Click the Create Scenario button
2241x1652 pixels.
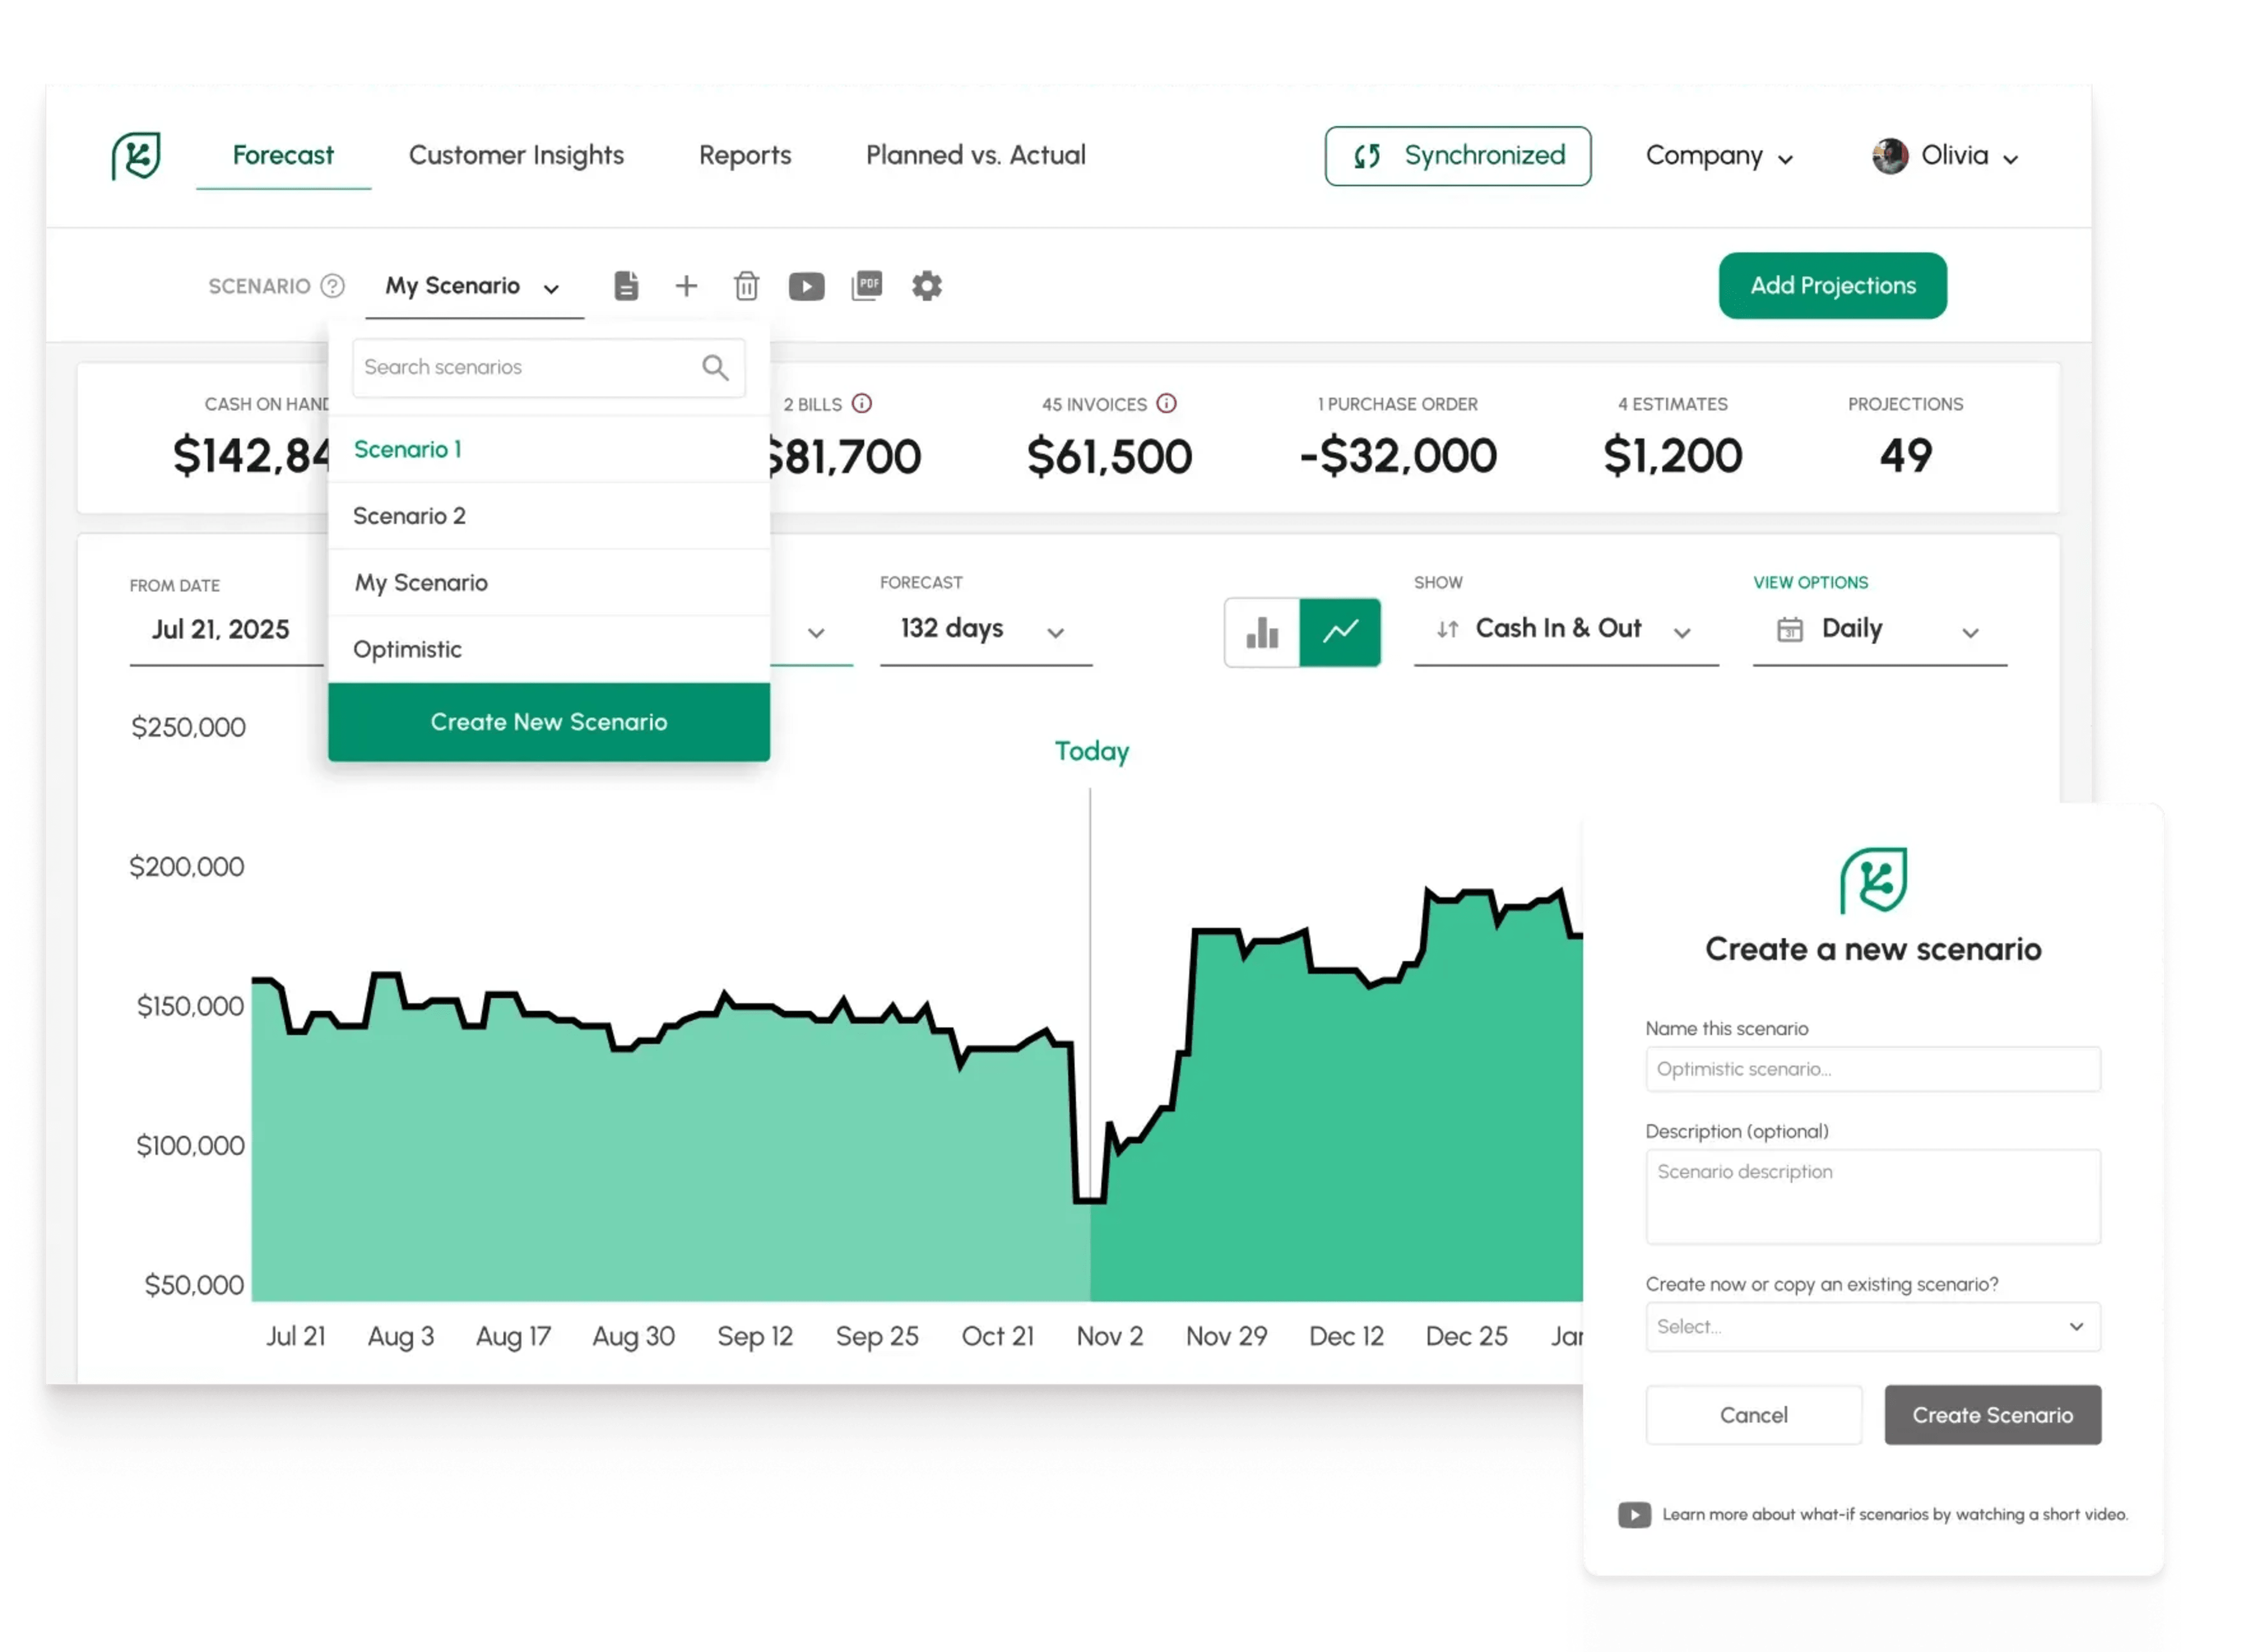(1992, 1415)
